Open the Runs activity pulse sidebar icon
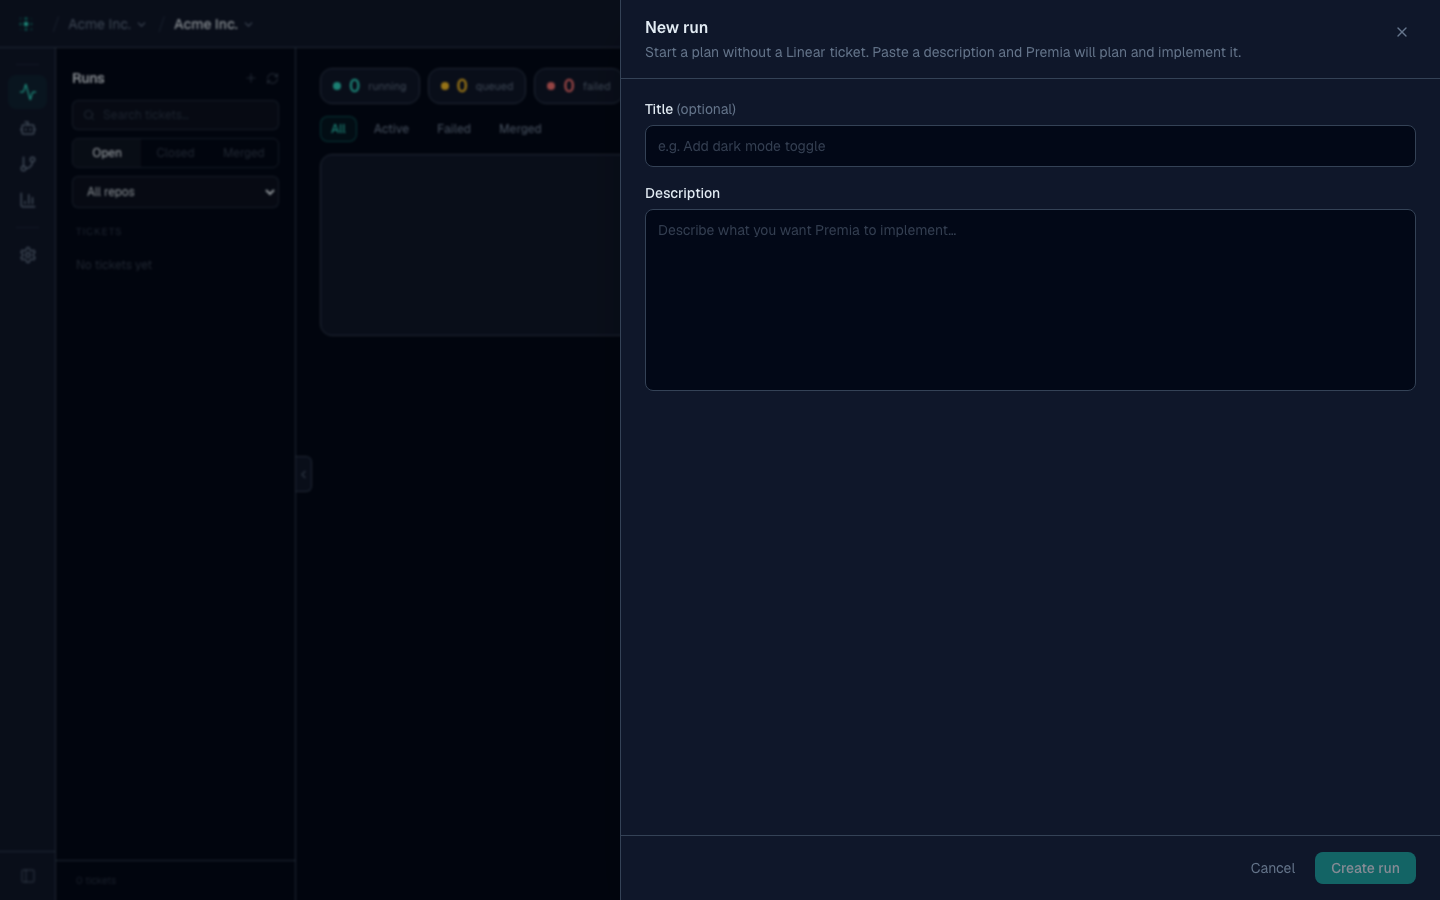 pos(28,92)
